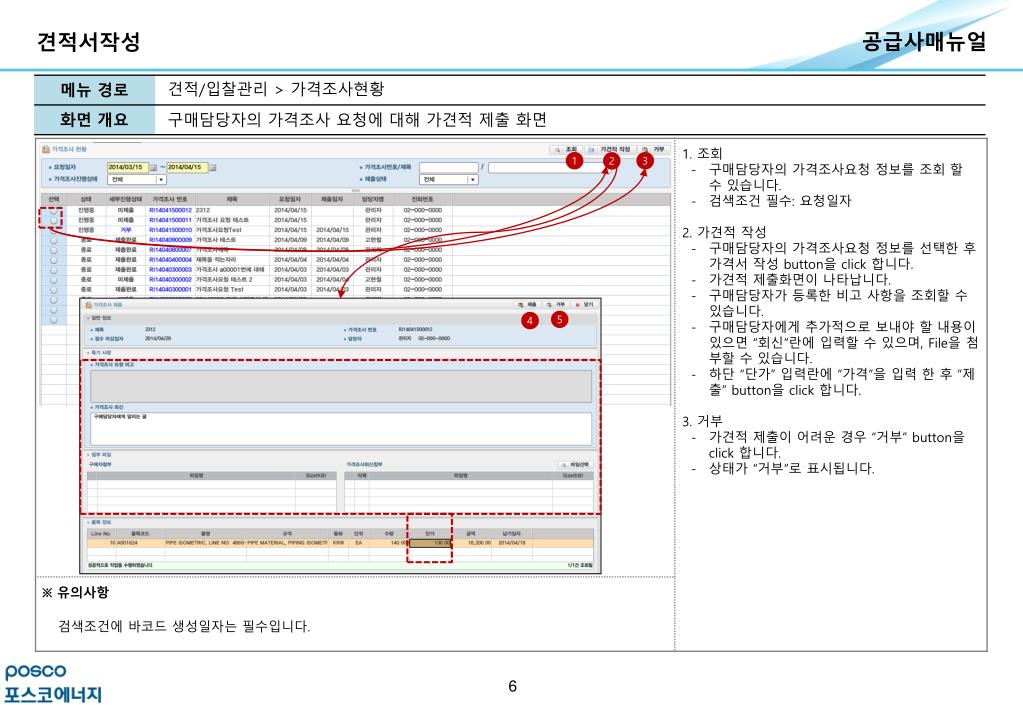The image size is (1023, 708).
Task: Open the RI14040300003 survey number link
Action: (x=170, y=269)
